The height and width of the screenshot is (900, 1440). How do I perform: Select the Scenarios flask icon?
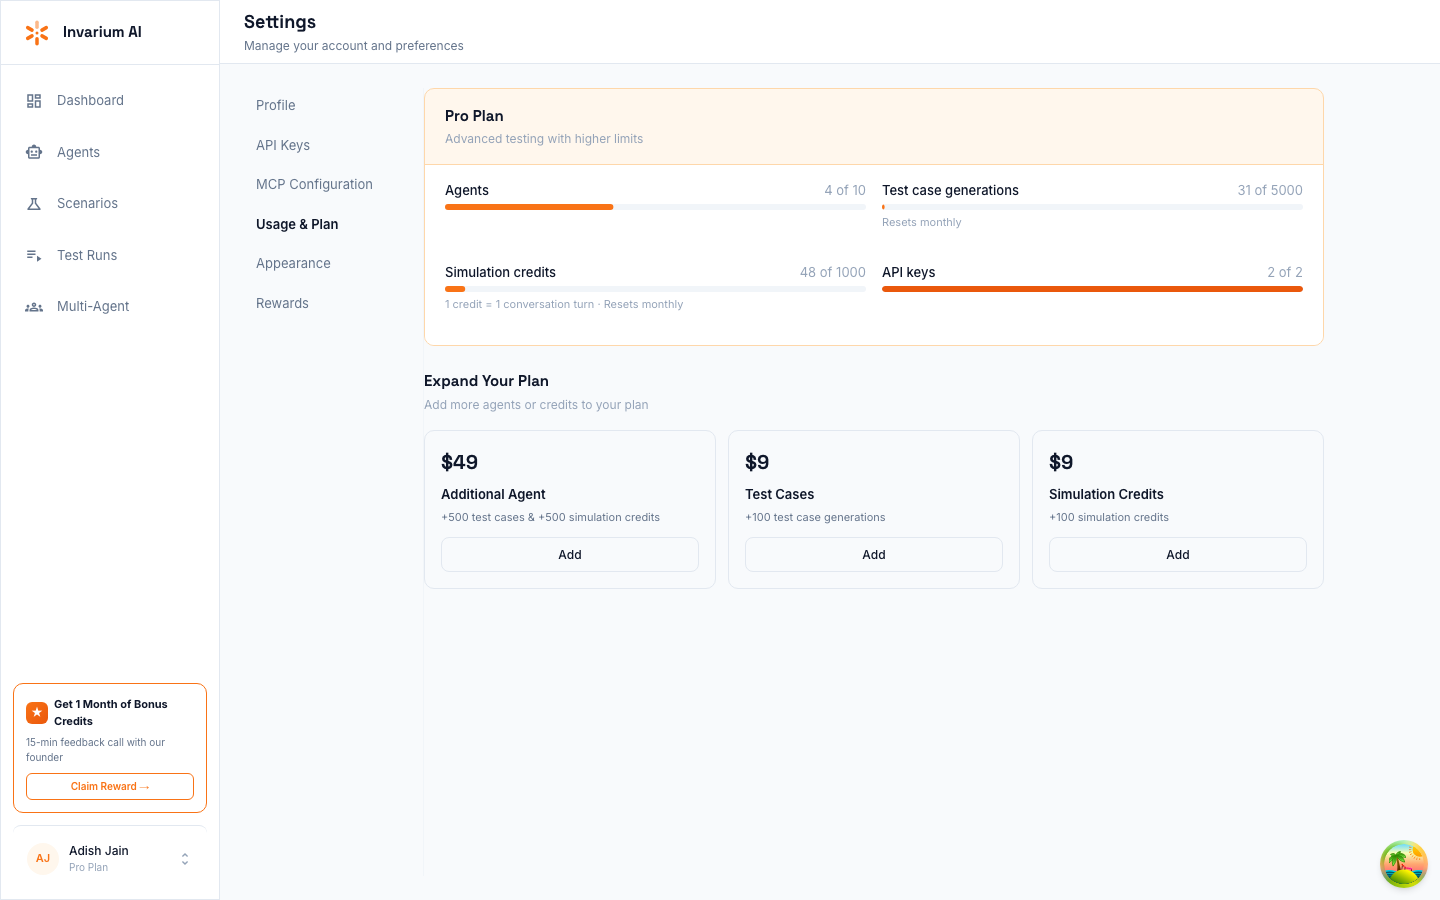tap(34, 204)
